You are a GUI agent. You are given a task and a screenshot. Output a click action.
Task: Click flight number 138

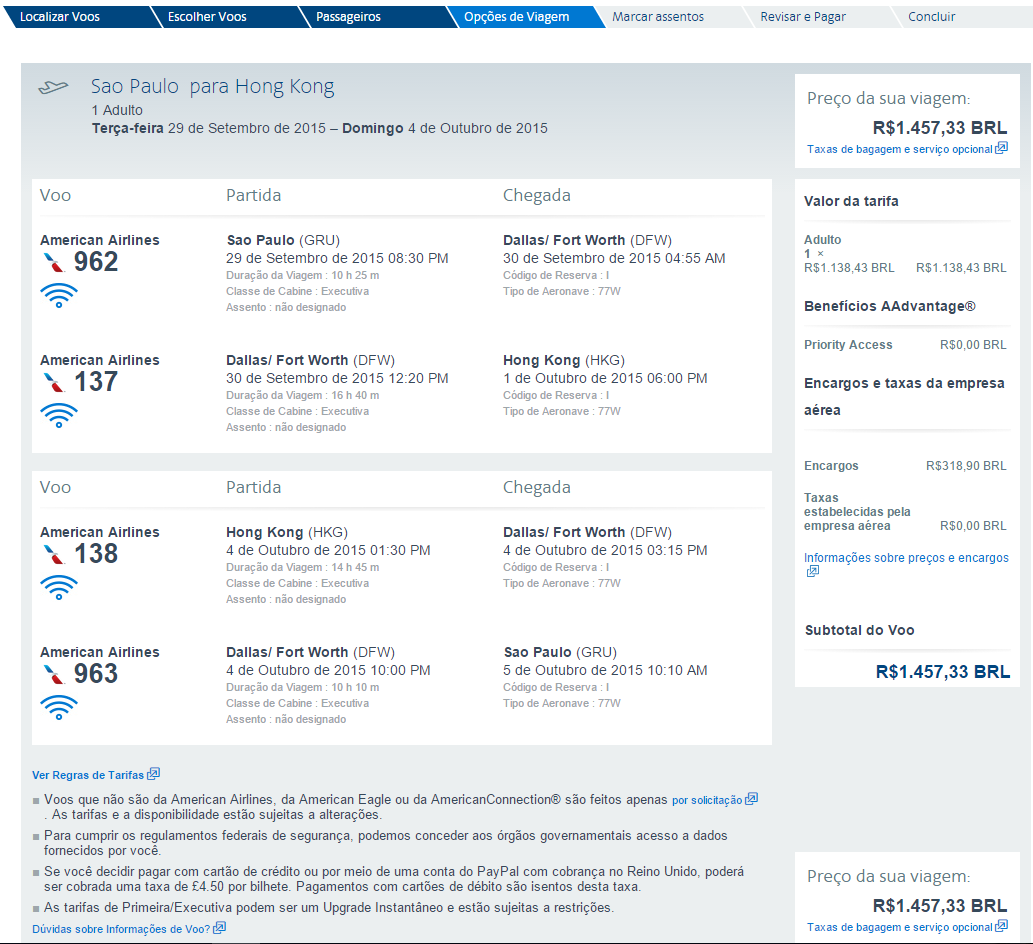96,554
